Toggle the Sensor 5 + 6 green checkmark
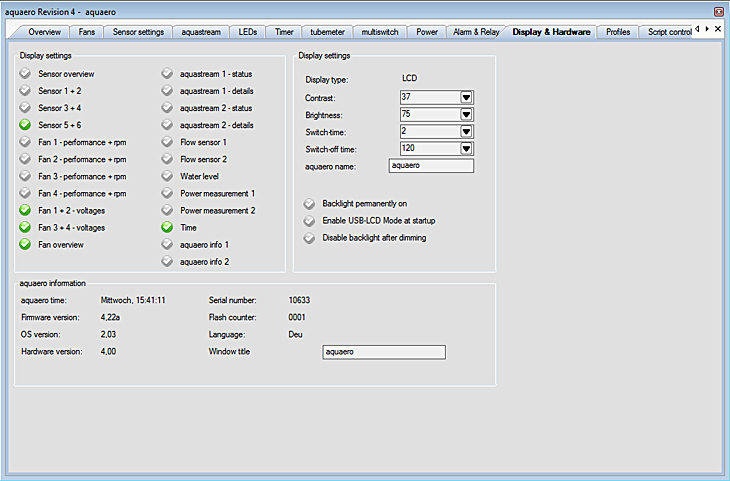The image size is (730, 481). 26,125
